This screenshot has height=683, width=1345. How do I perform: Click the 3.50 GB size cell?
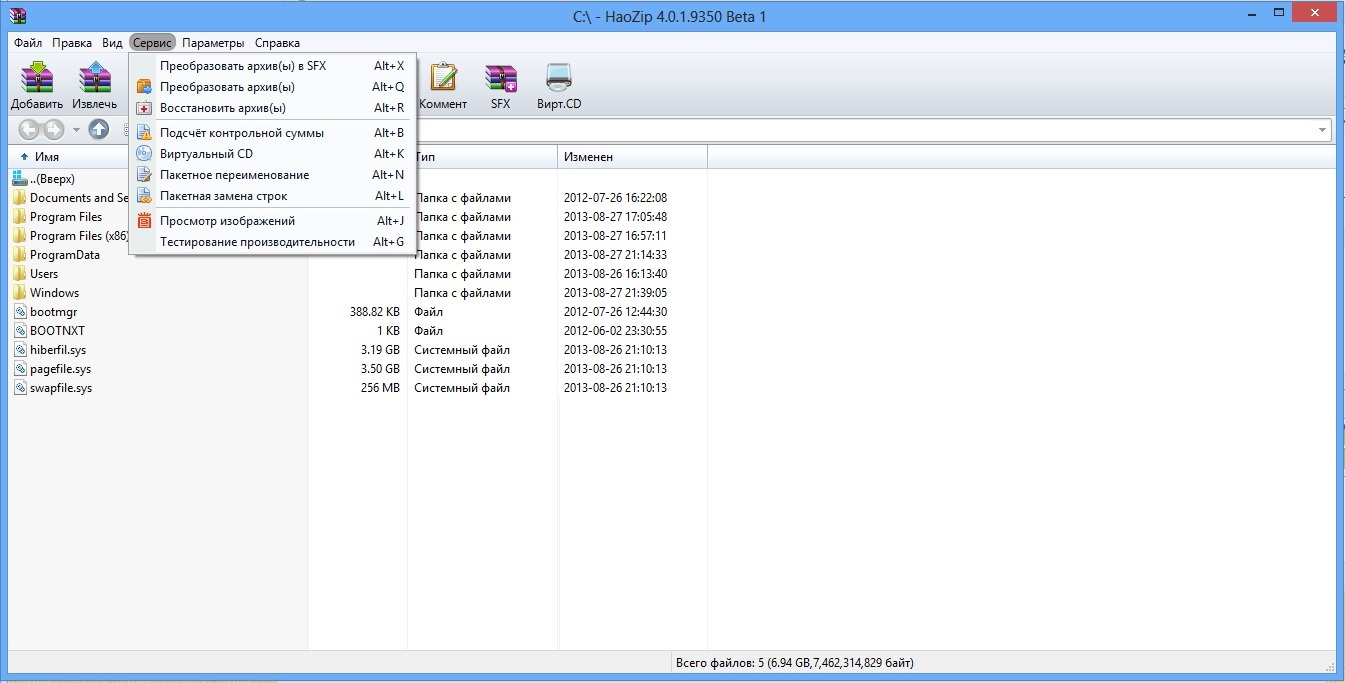(x=380, y=369)
